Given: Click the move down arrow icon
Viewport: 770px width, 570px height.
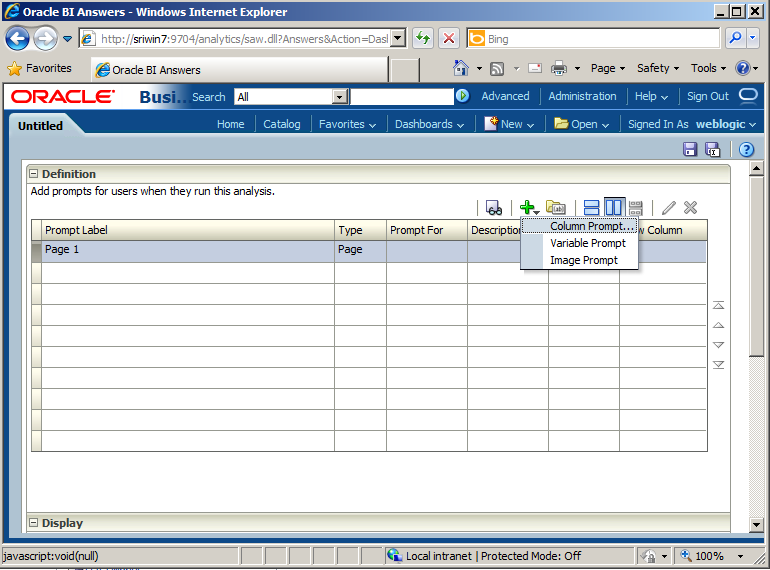Looking at the screenshot, I should point(718,345).
